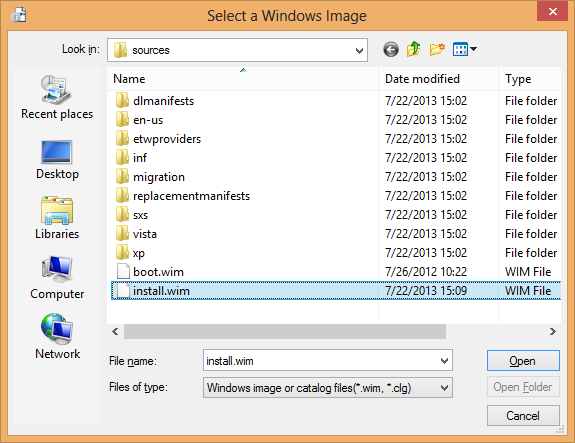Image resolution: width=575 pixels, height=443 pixels.
Task: Go back to last folder visited
Action: (x=391, y=49)
